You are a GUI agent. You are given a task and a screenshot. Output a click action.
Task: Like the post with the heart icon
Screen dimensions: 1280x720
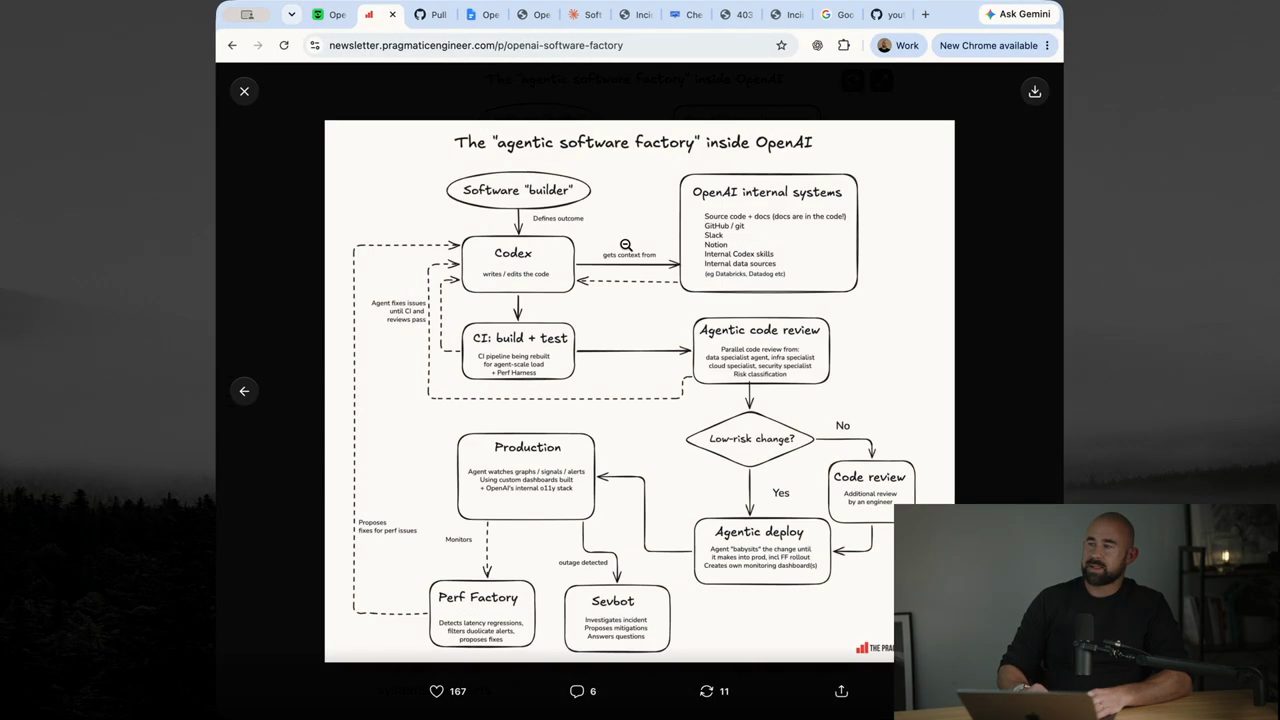(437, 691)
